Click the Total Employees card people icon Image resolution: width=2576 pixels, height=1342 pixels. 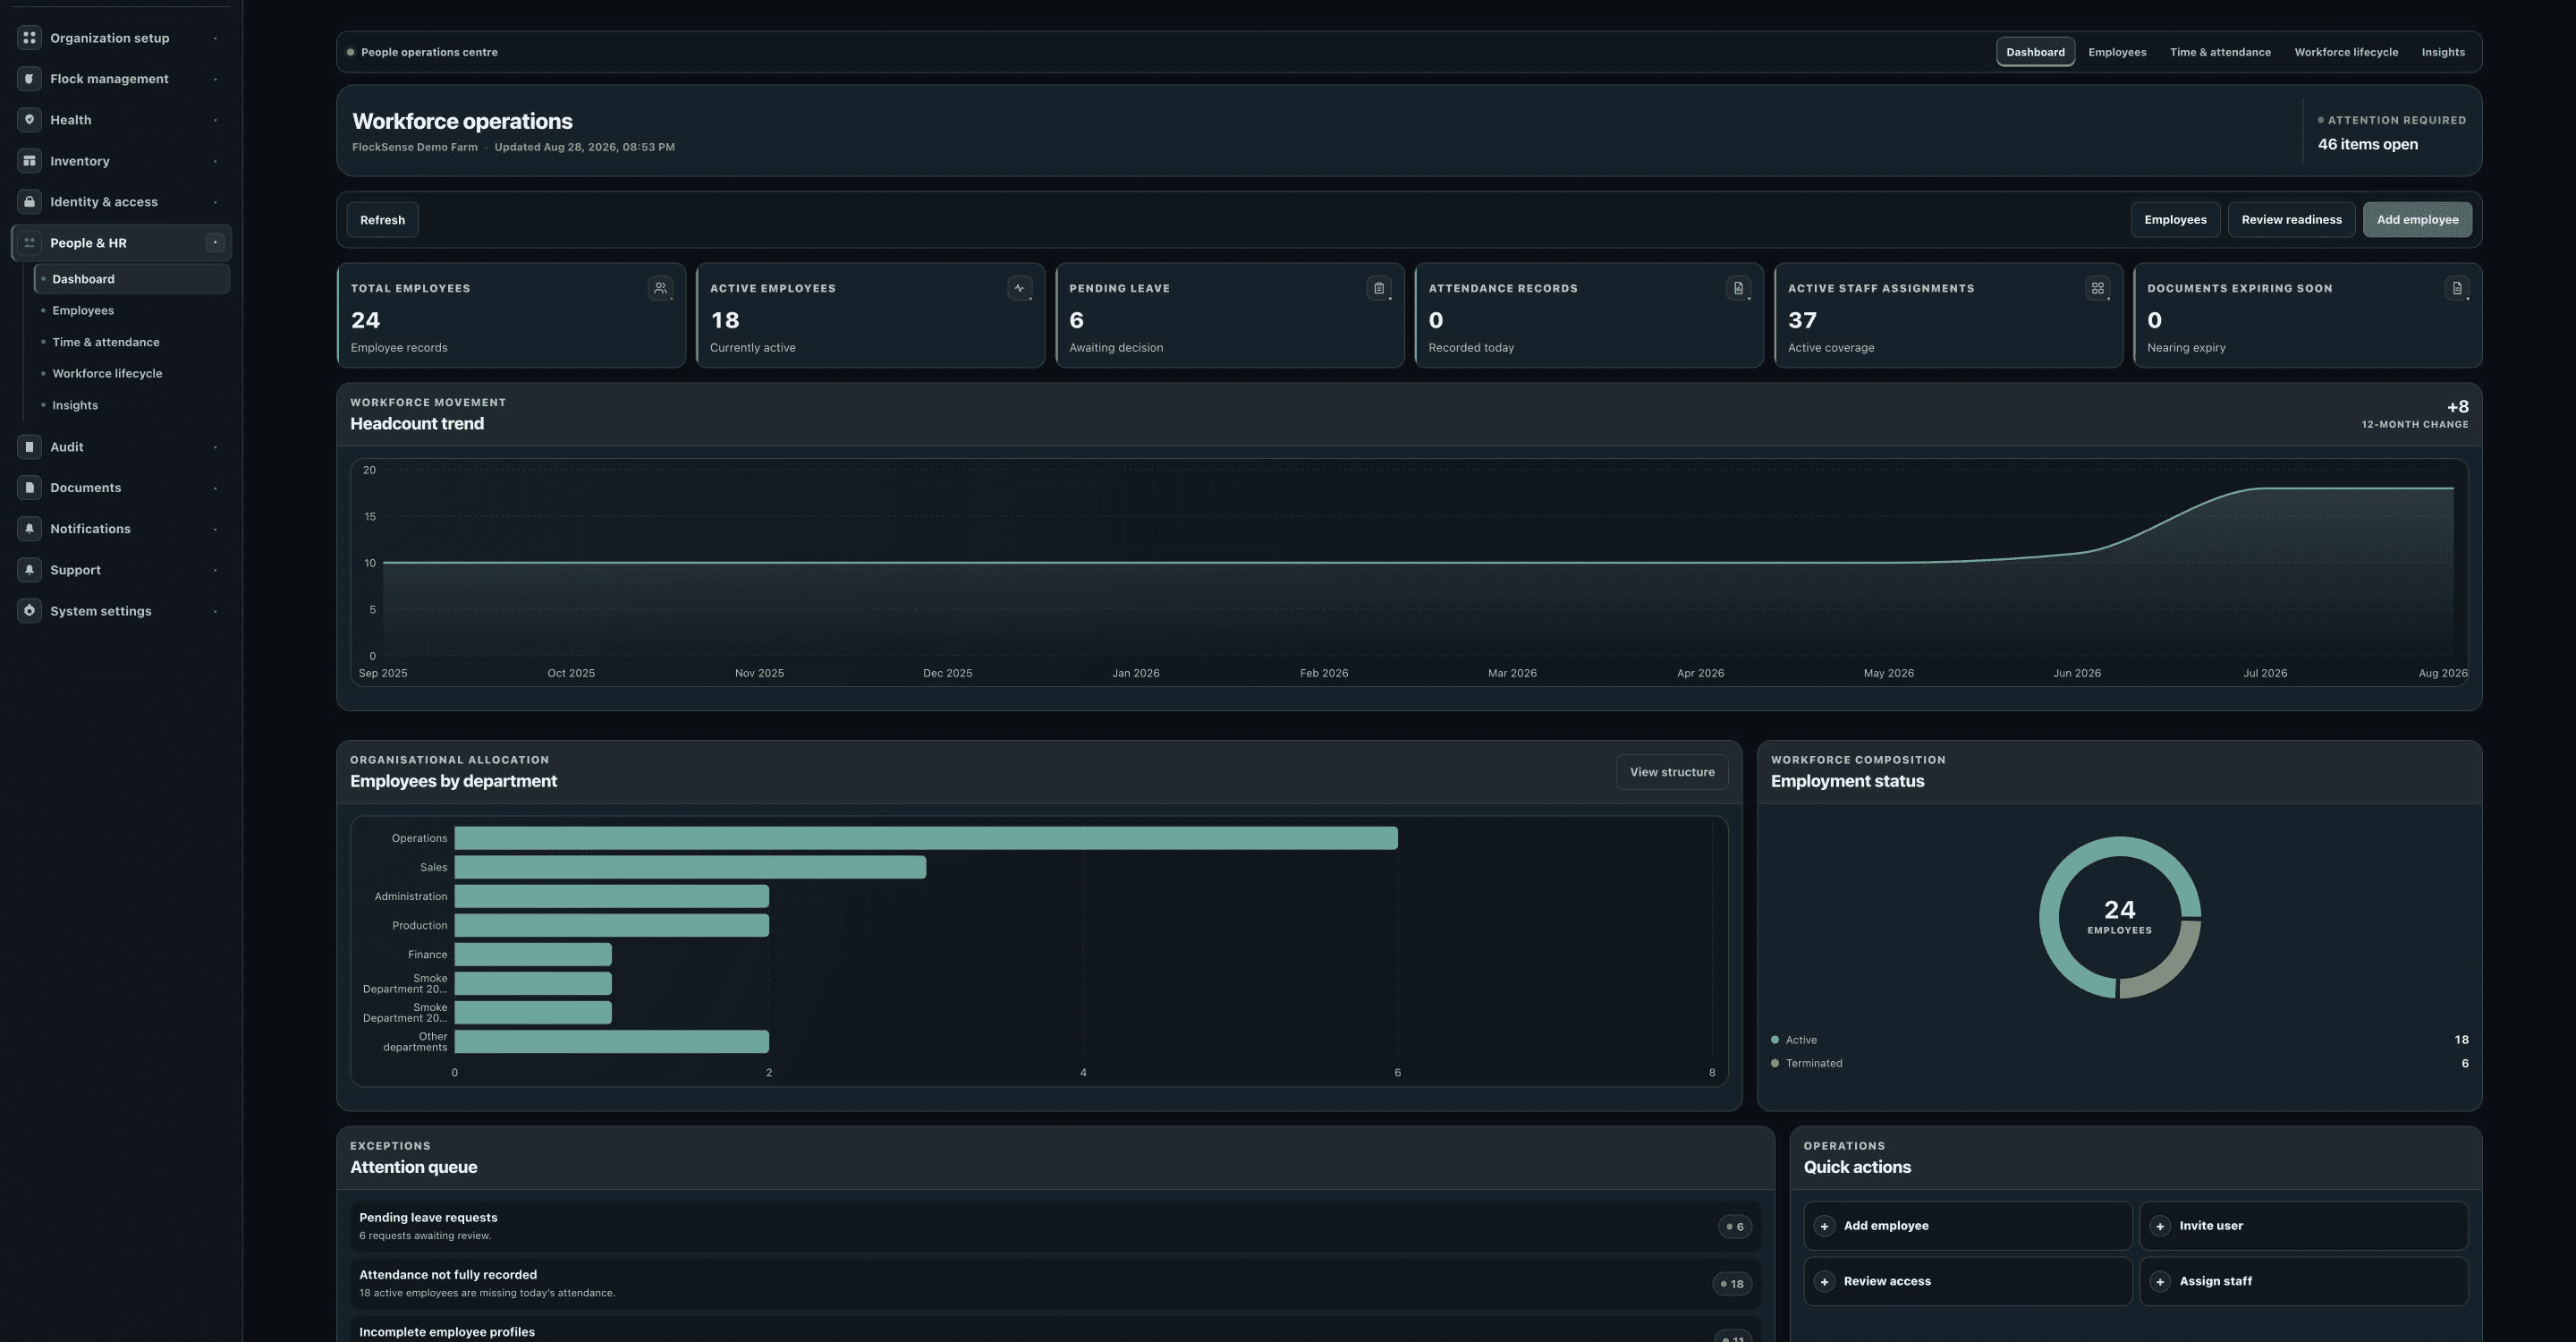coord(660,288)
